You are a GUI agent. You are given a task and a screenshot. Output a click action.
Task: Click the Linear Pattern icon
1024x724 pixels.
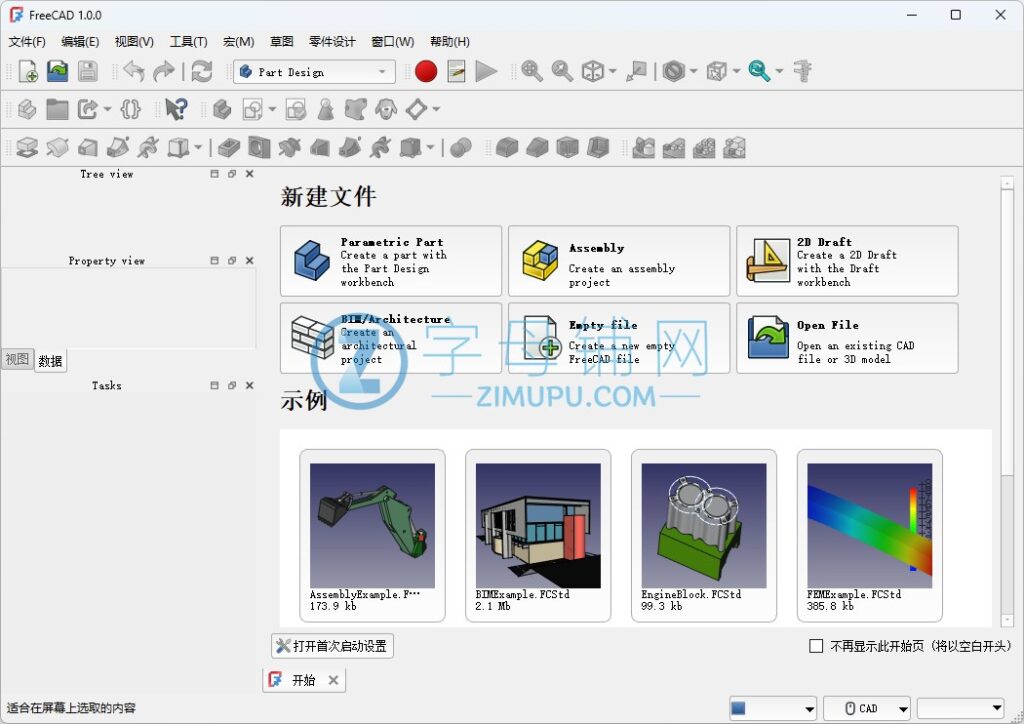tap(673, 148)
